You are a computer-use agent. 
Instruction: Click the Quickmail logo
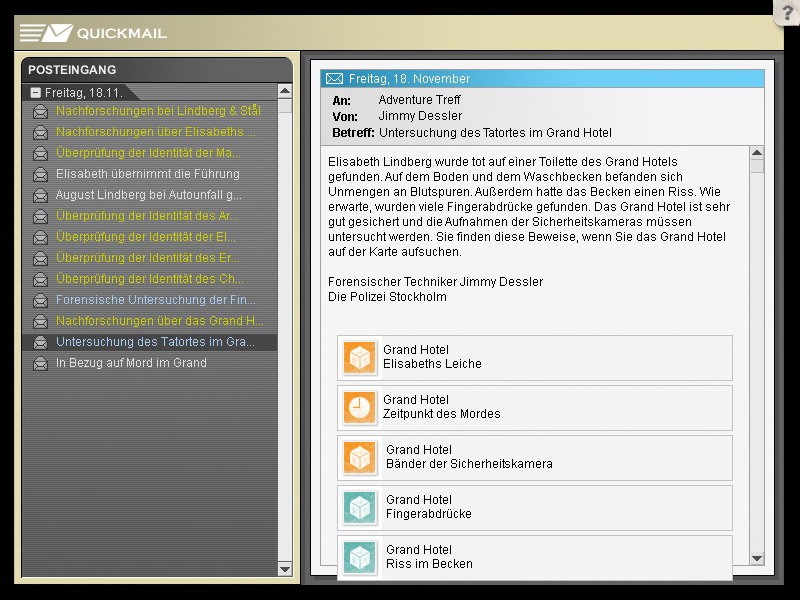[93, 33]
